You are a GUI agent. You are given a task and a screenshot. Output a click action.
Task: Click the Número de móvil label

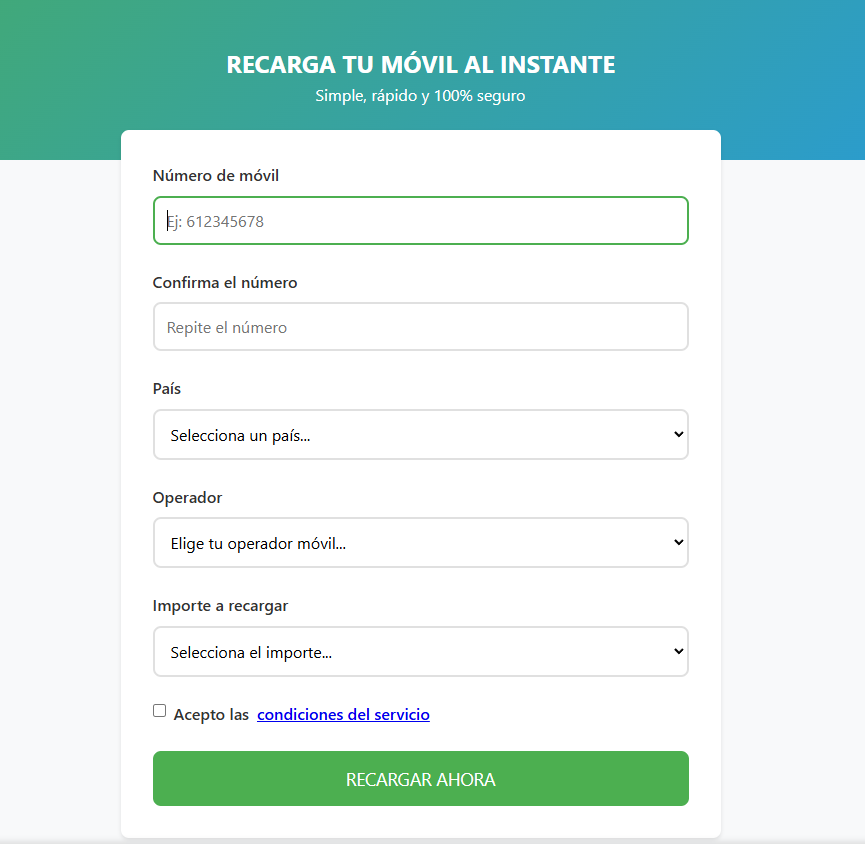[x=215, y=175]
